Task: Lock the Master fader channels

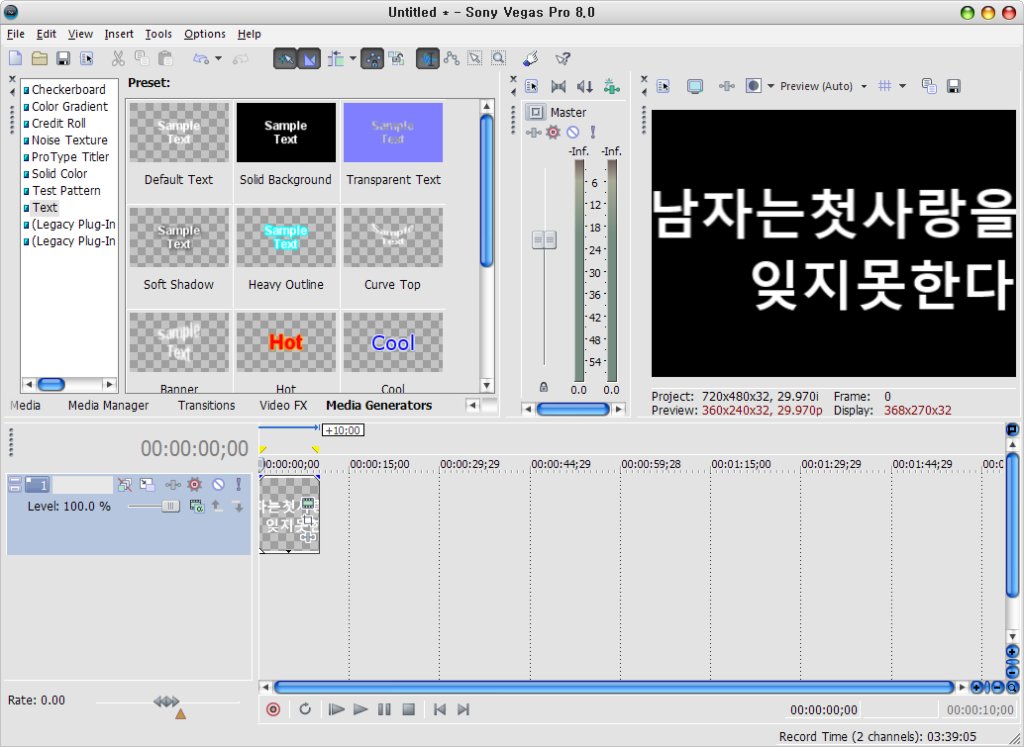Action: 543,387
